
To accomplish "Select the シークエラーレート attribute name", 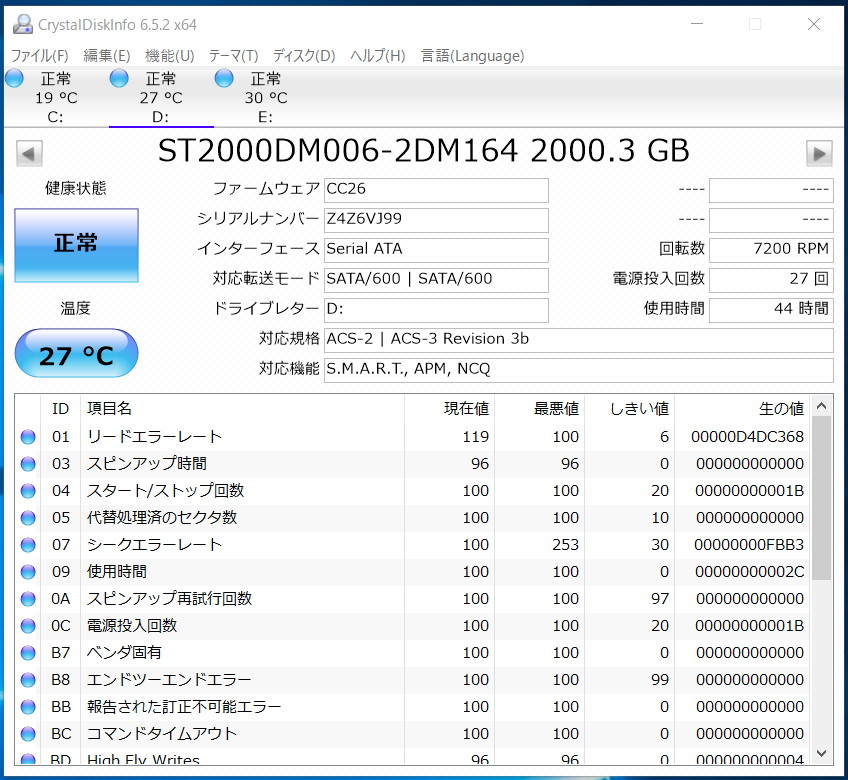I will point(155,545).
